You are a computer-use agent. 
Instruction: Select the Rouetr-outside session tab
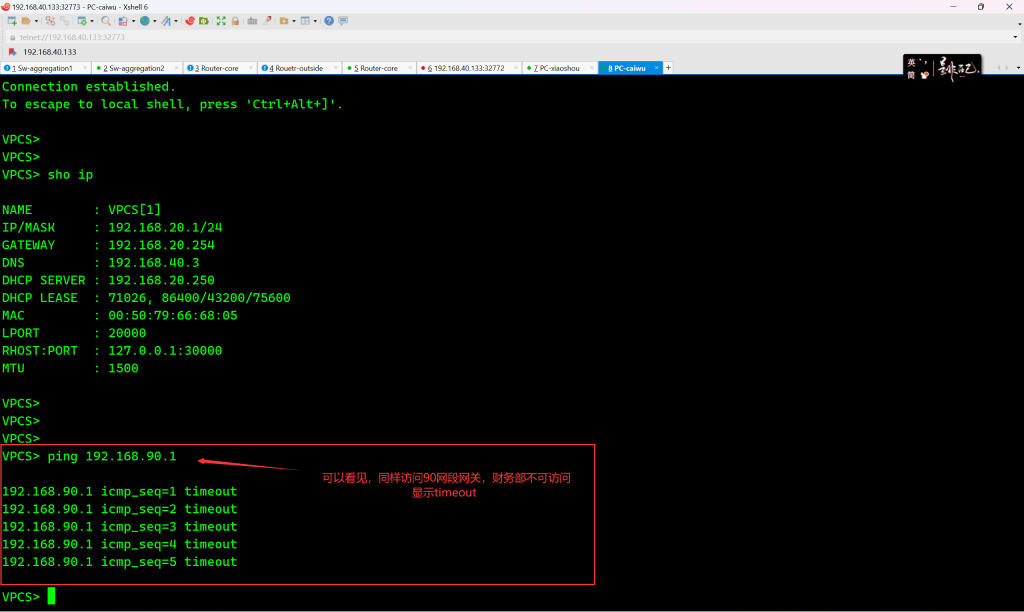point(295,68)
